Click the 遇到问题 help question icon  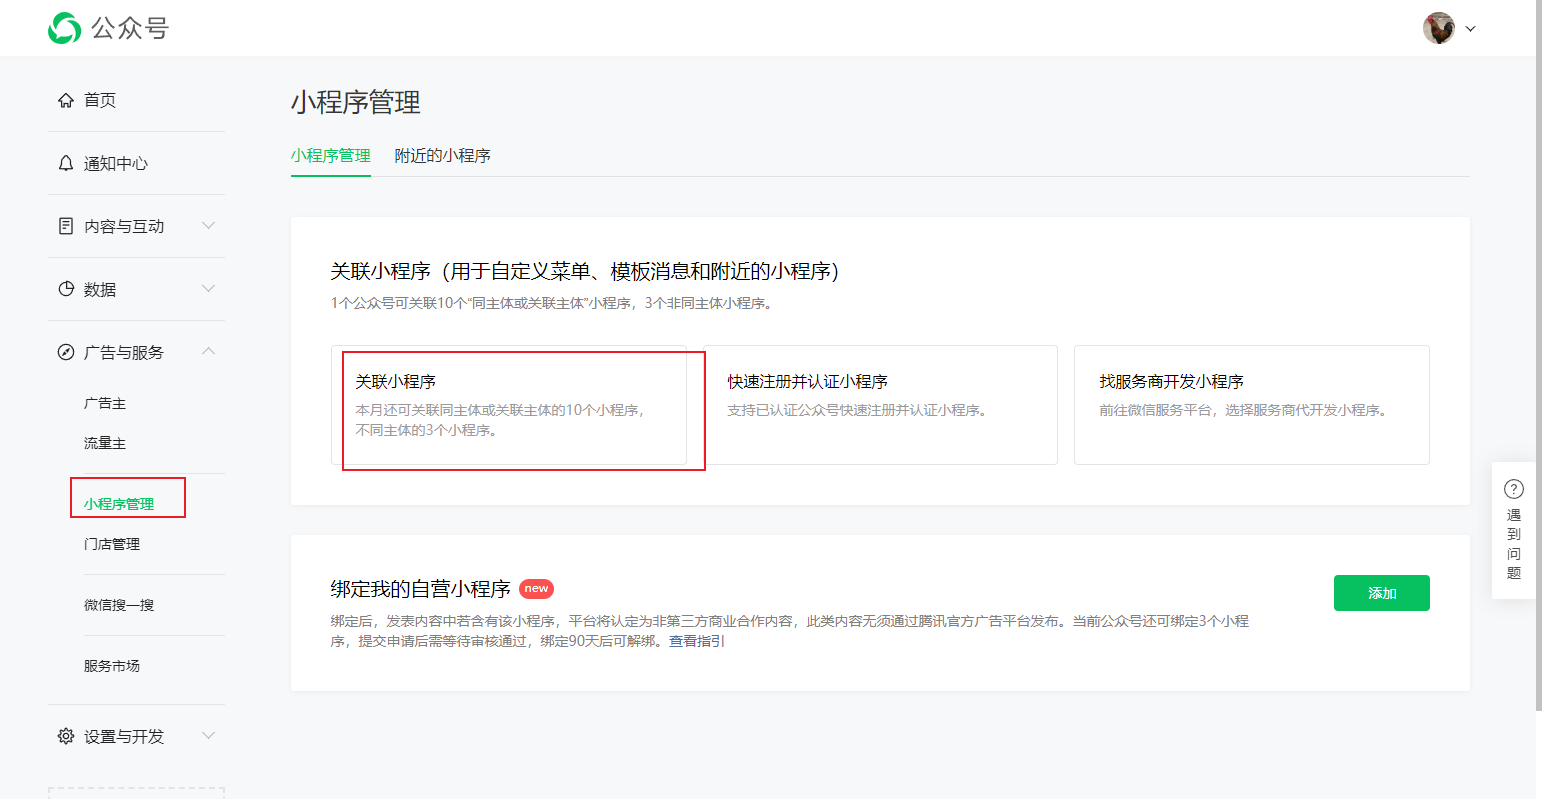pyautogui.click(x=1514, y=489)
